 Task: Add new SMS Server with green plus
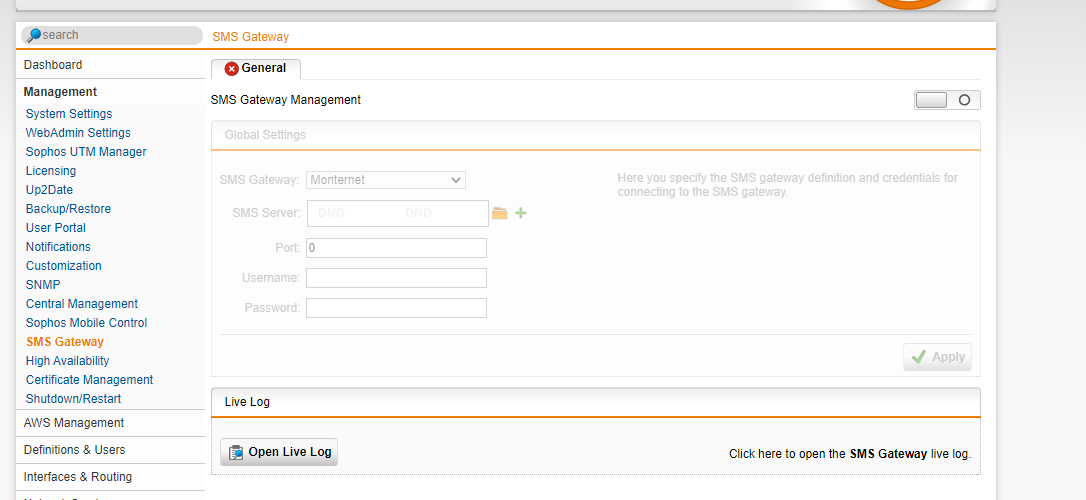521,213
